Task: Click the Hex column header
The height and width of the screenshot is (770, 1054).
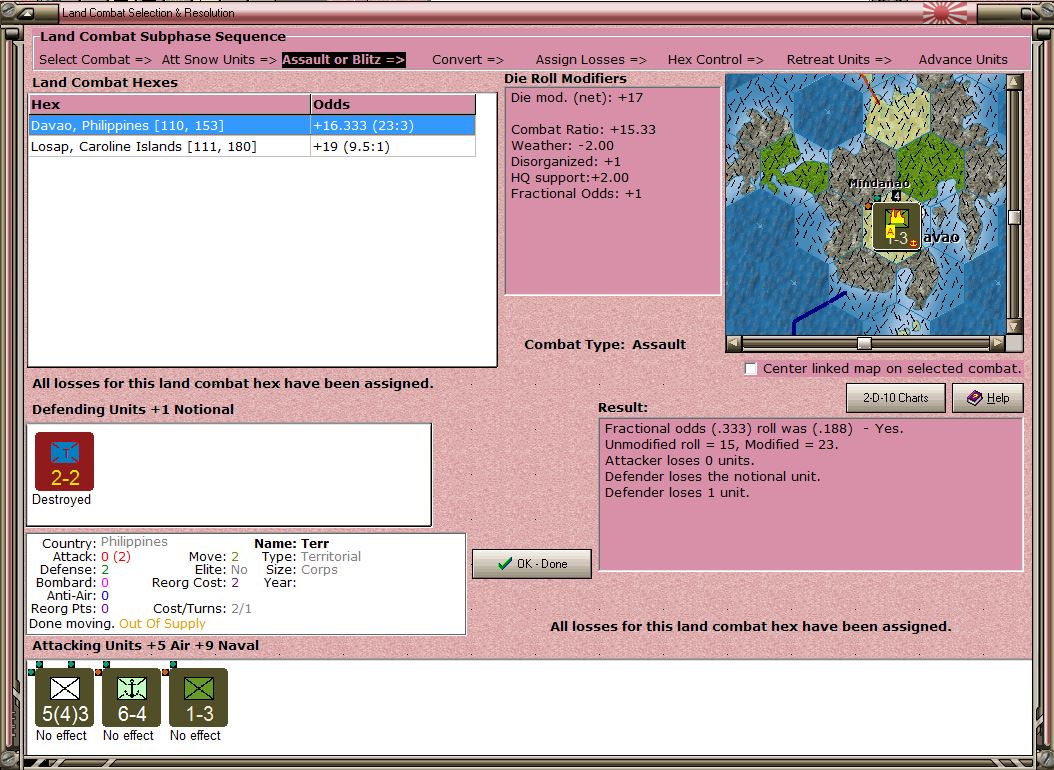Action: click(x=170, y=104)
